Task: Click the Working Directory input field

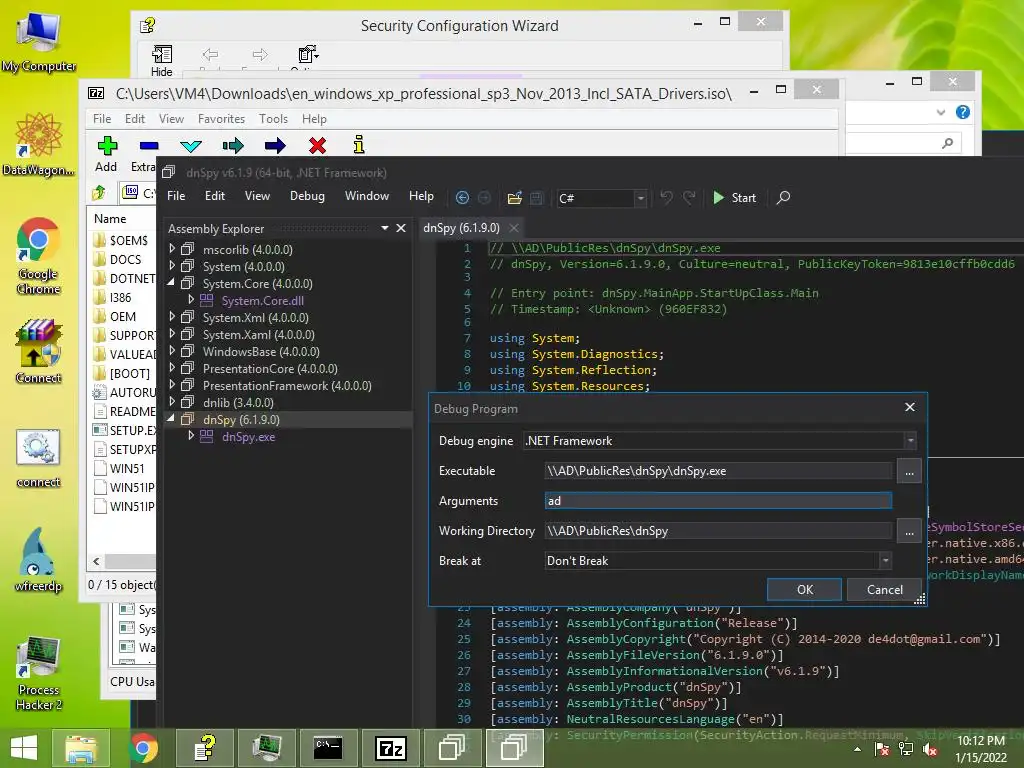Action: [718, 531]
